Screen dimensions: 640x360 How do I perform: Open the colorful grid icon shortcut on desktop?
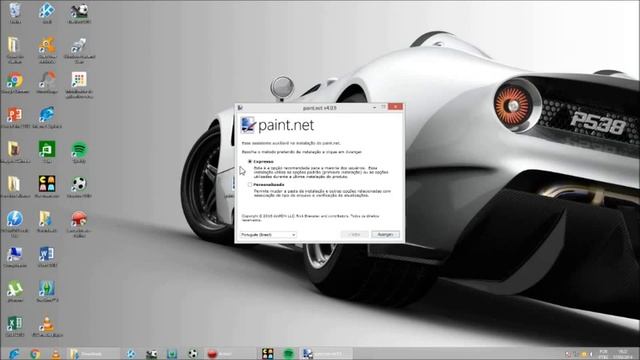(x=79, y=84)
